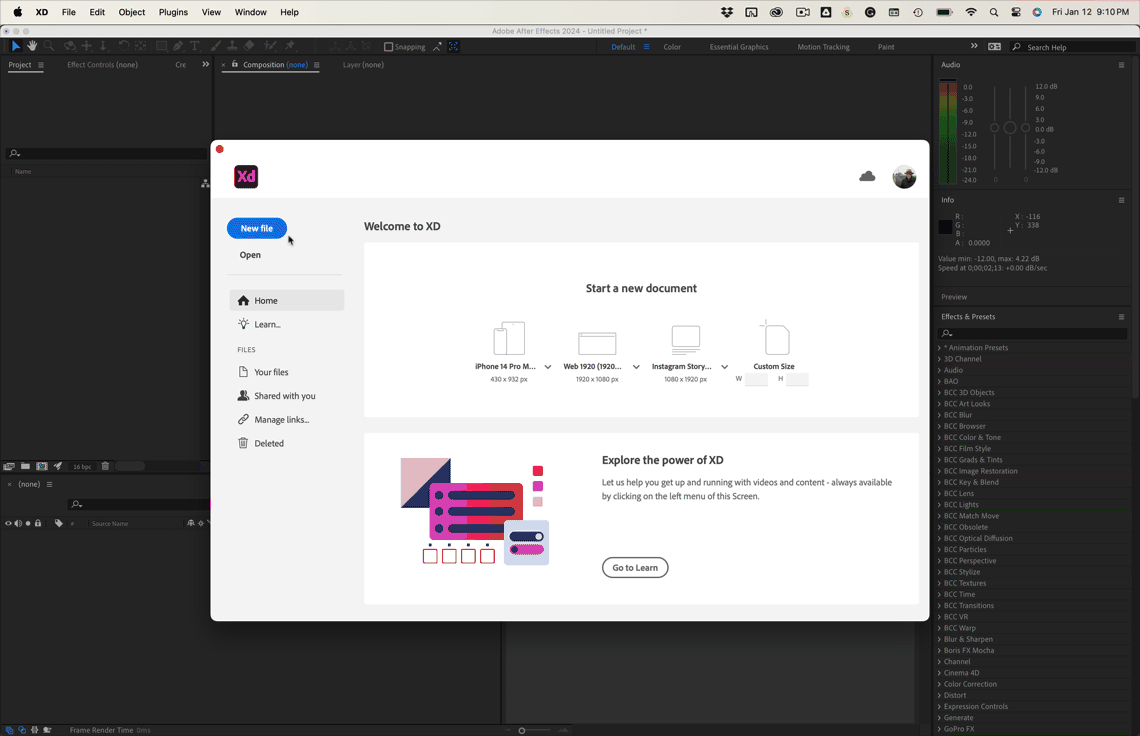The height and width of the screenshot is (736, 1140).
Task: Switch to the Motion Tracking workspace
Action: tap(823, 47)
